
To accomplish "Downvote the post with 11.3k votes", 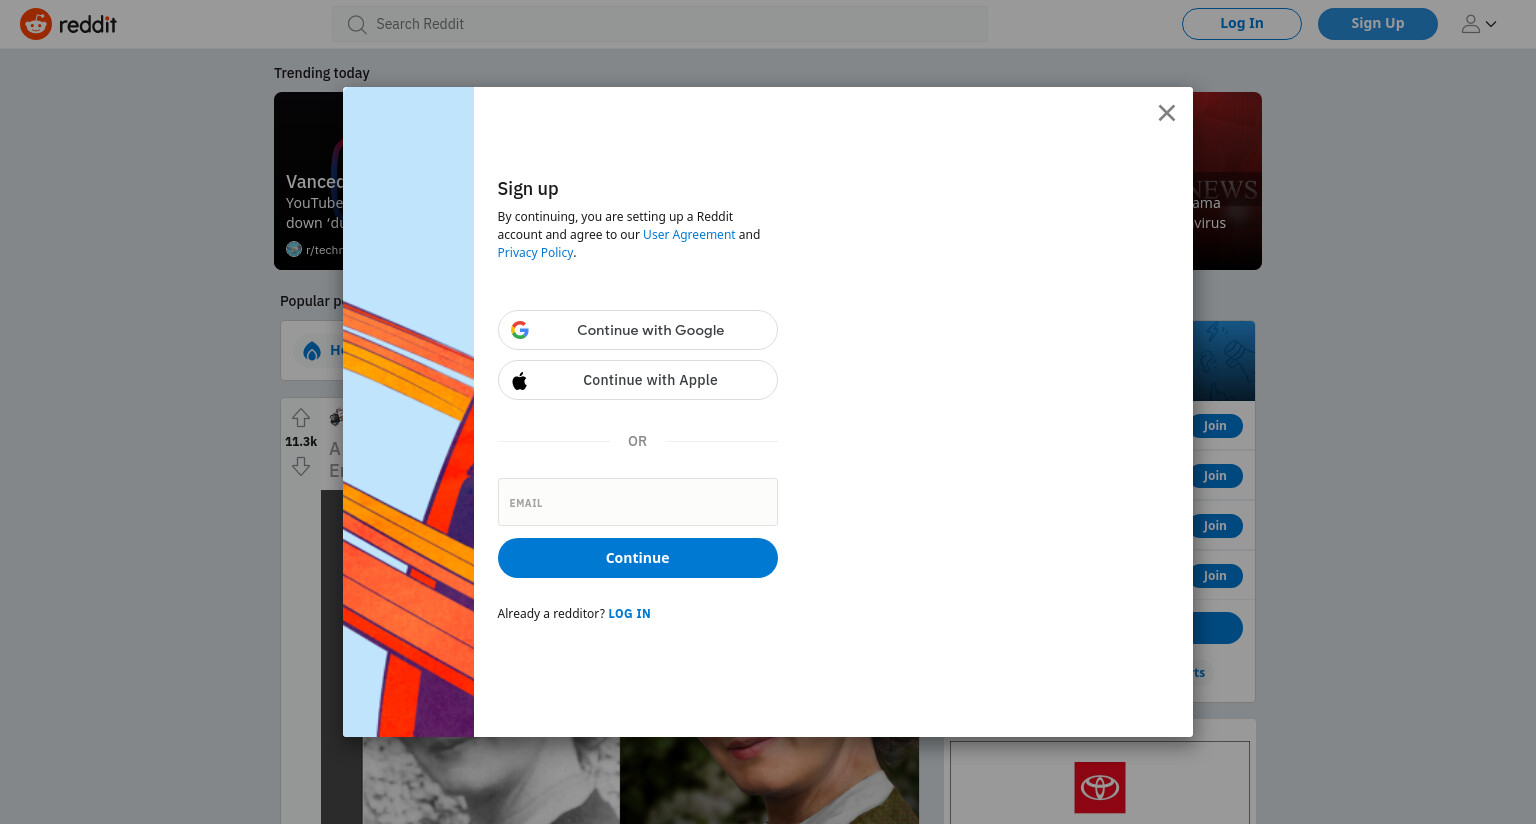I will pos(301,466).
